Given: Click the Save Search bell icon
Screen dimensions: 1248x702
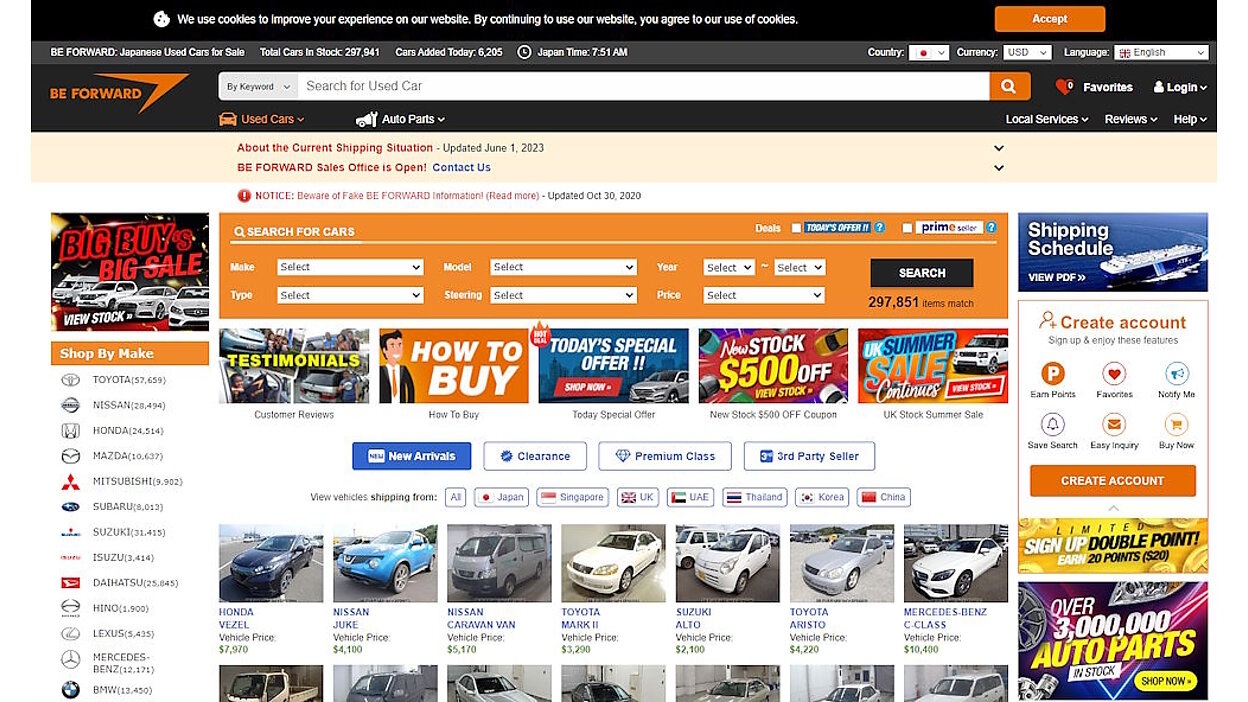Looking at the screenshot, I should click(x=1053, y=424).
